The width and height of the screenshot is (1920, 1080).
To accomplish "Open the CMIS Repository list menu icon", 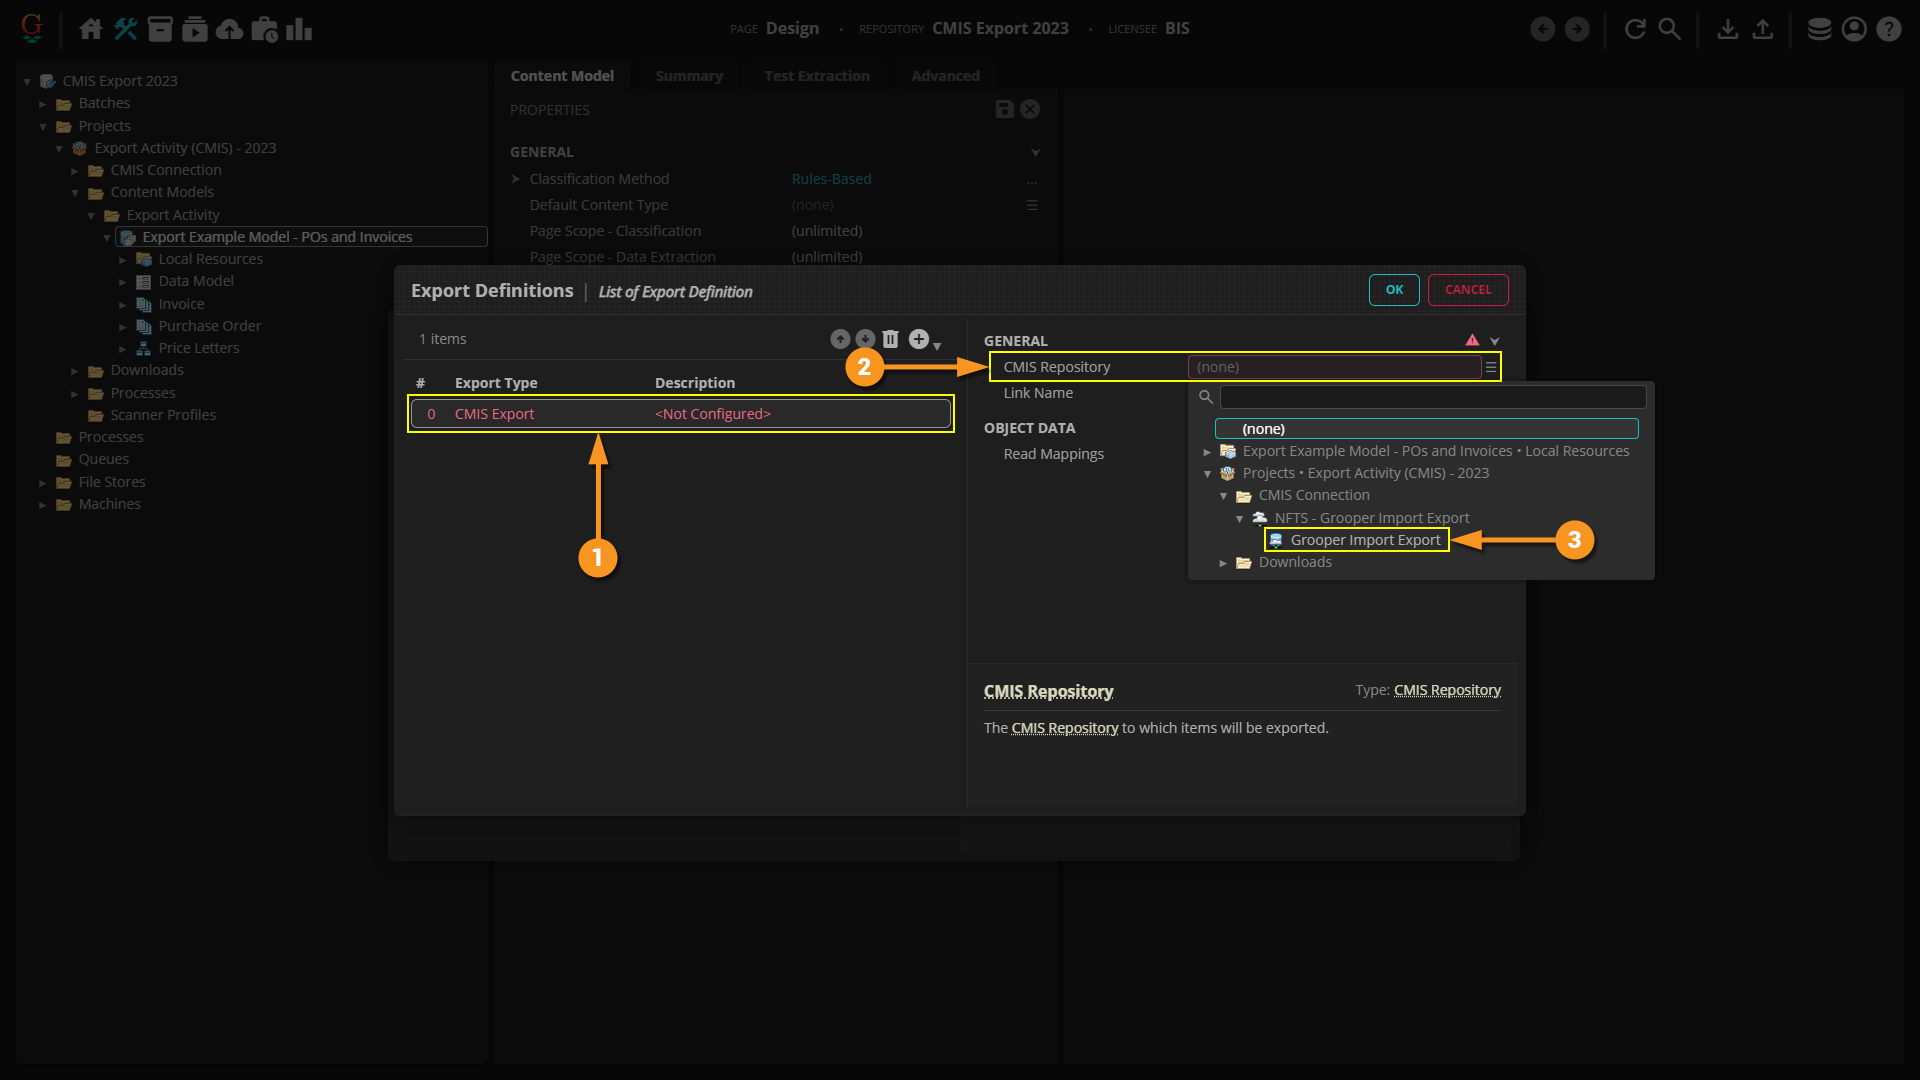I will (1491, 367).
